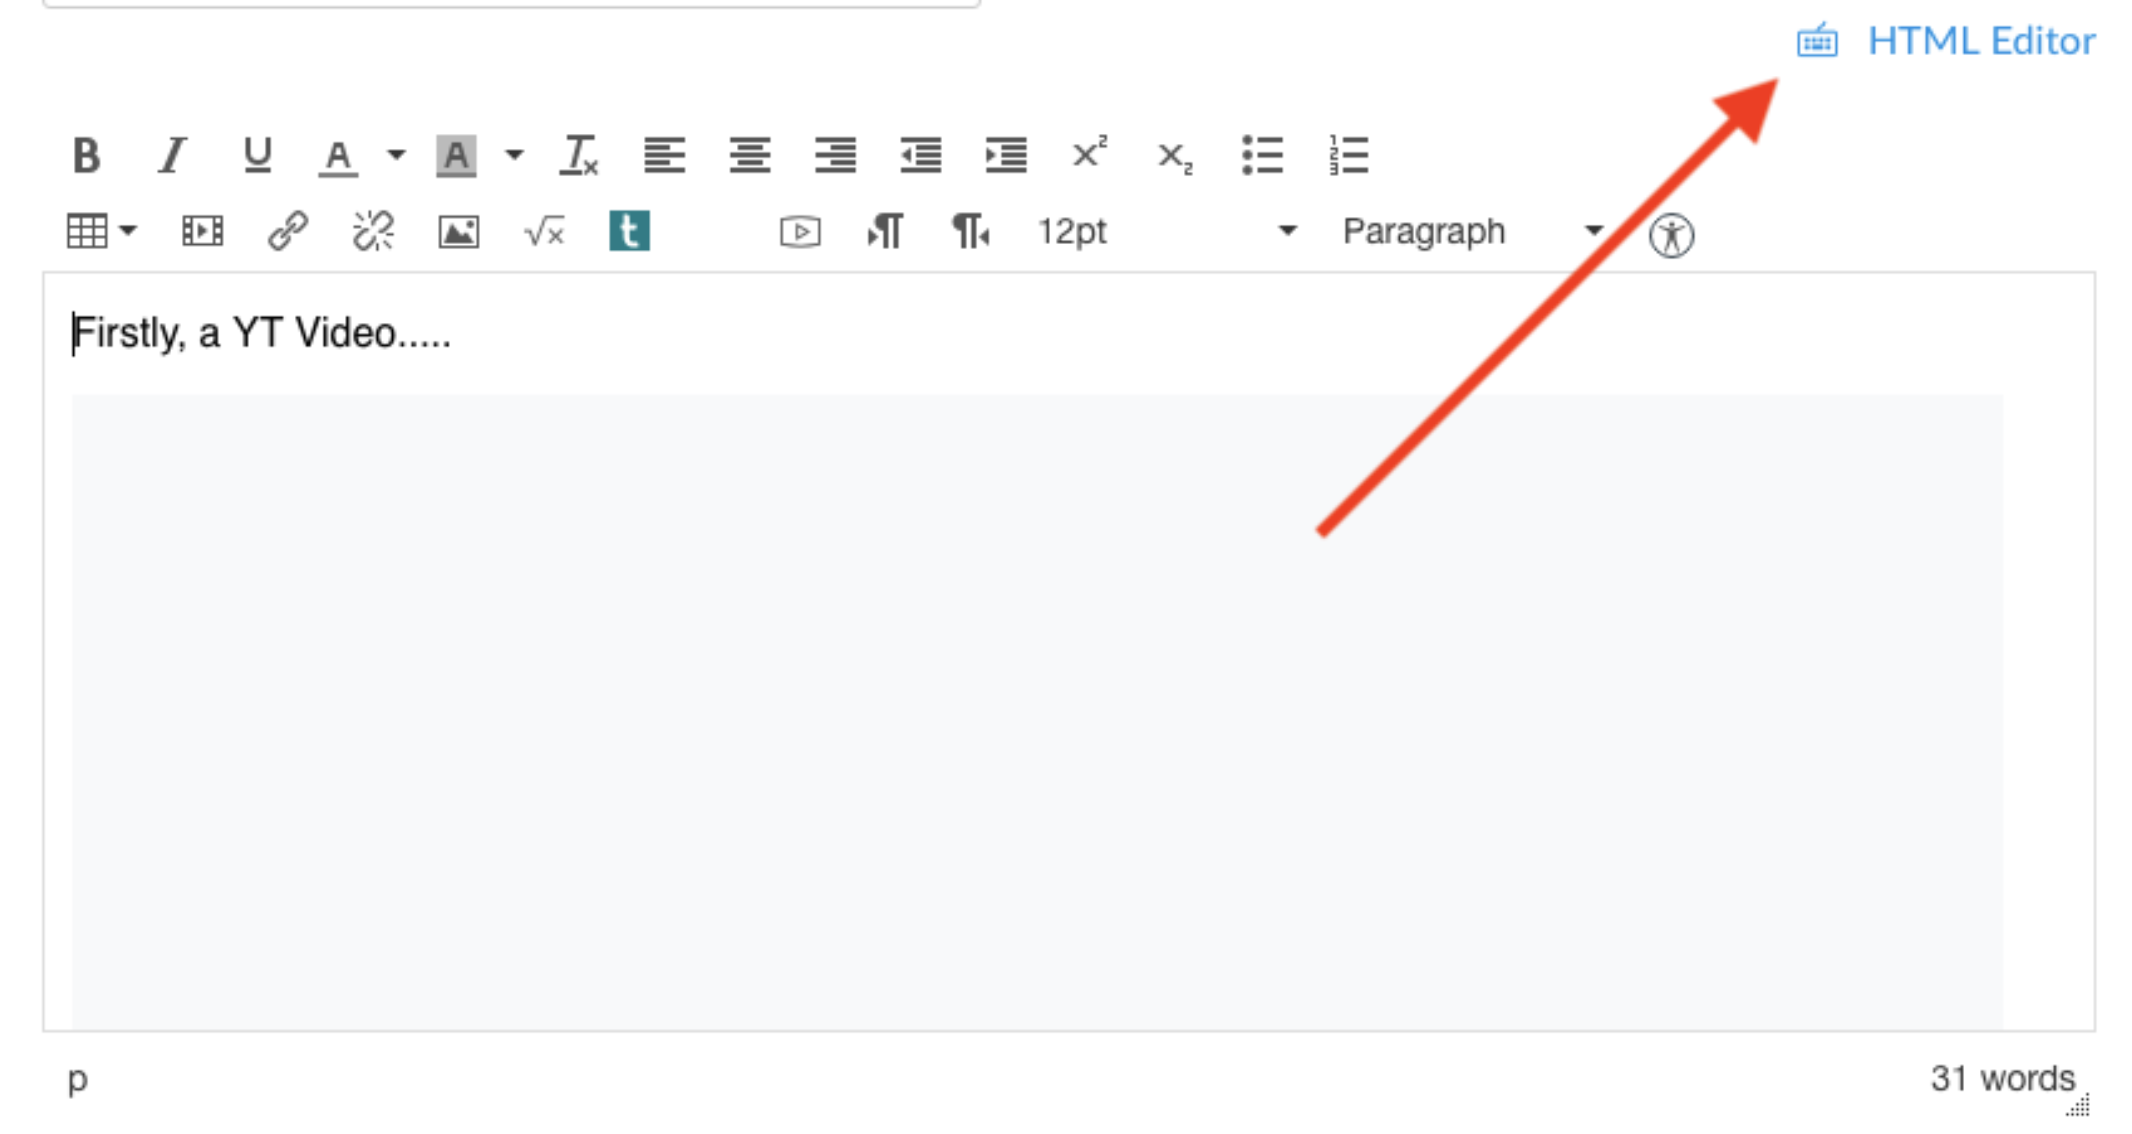Apply superscript formatting
The width and height of the screenshot is (2132, 1134).
(1090, 154)
